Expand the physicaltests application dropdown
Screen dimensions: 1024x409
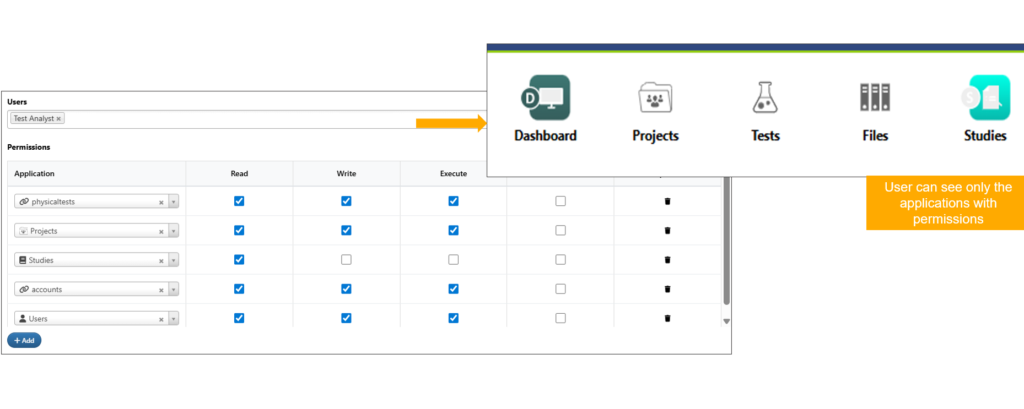pyautogui.click(x=173, y=202)
